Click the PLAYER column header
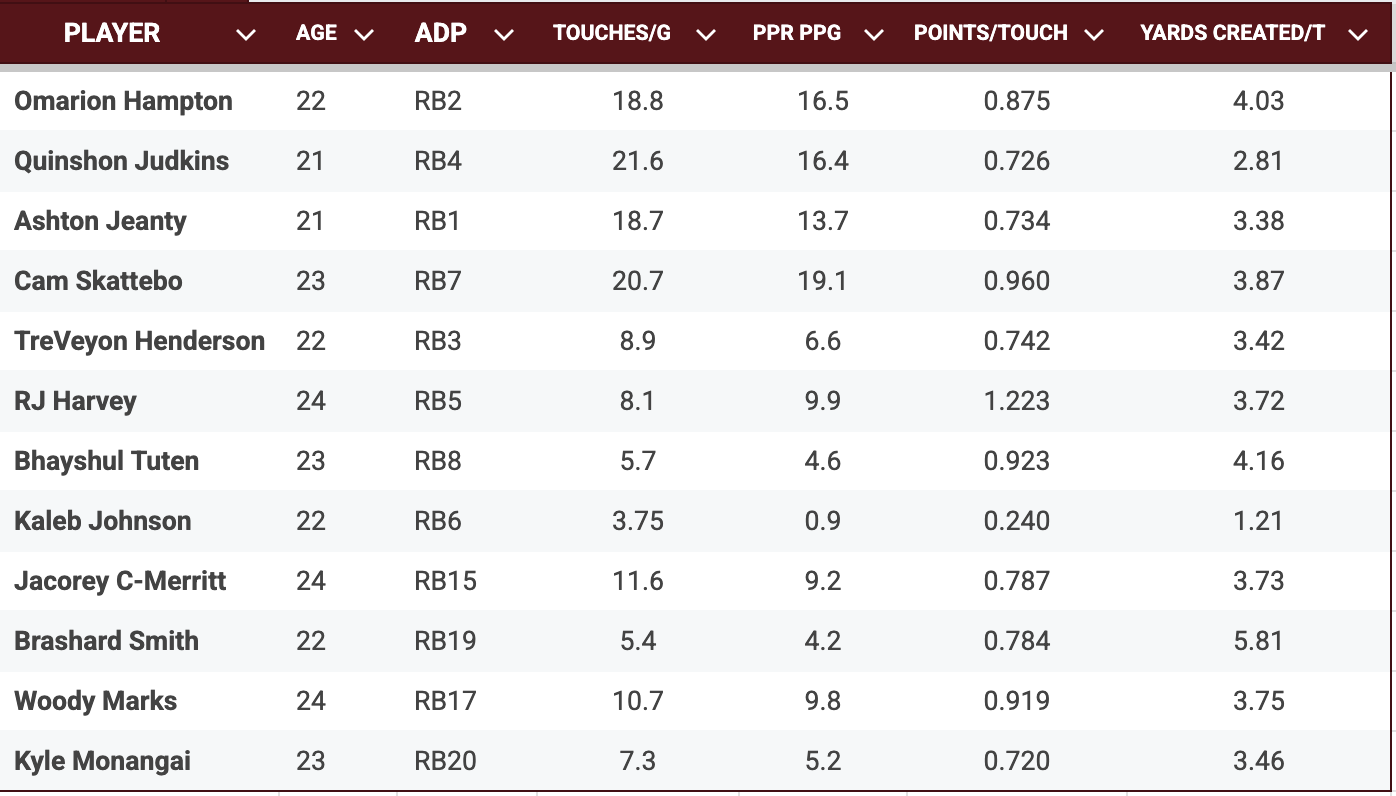Viewport: 1396px width, 796px height. point(111,33)
